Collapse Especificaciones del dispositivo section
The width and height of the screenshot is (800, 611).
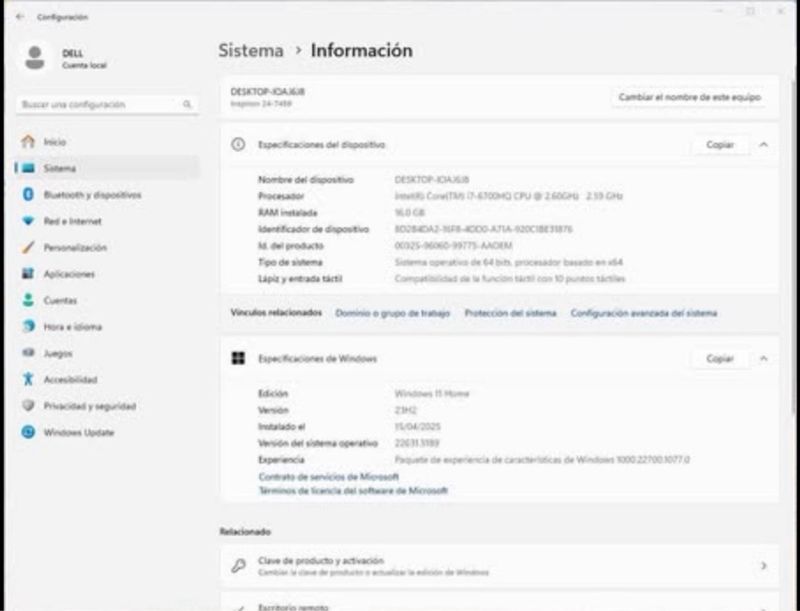pos(764,145)
